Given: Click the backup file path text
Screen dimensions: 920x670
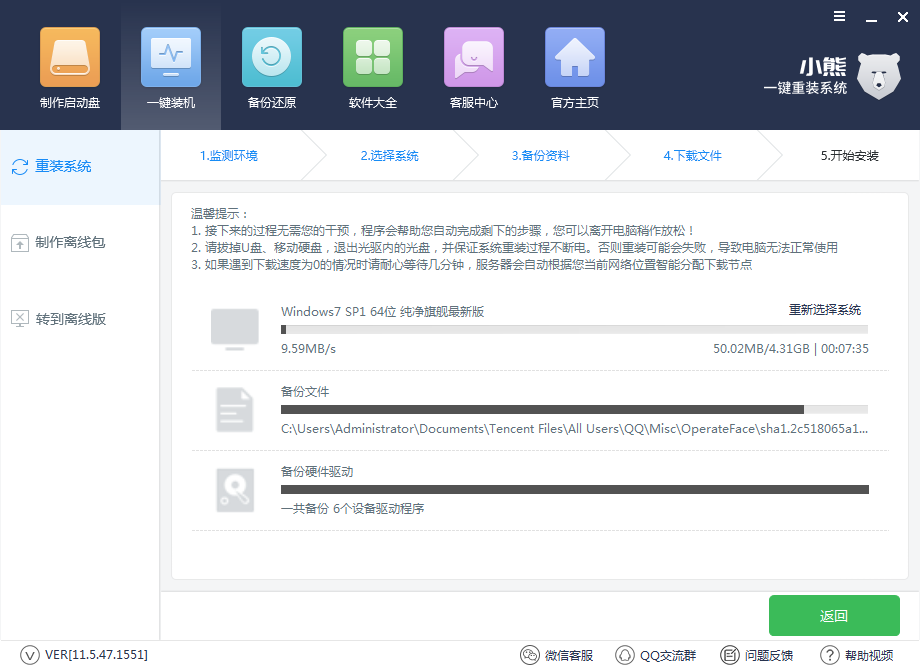Looking at the screenshot, I should [x=574, y=429].
